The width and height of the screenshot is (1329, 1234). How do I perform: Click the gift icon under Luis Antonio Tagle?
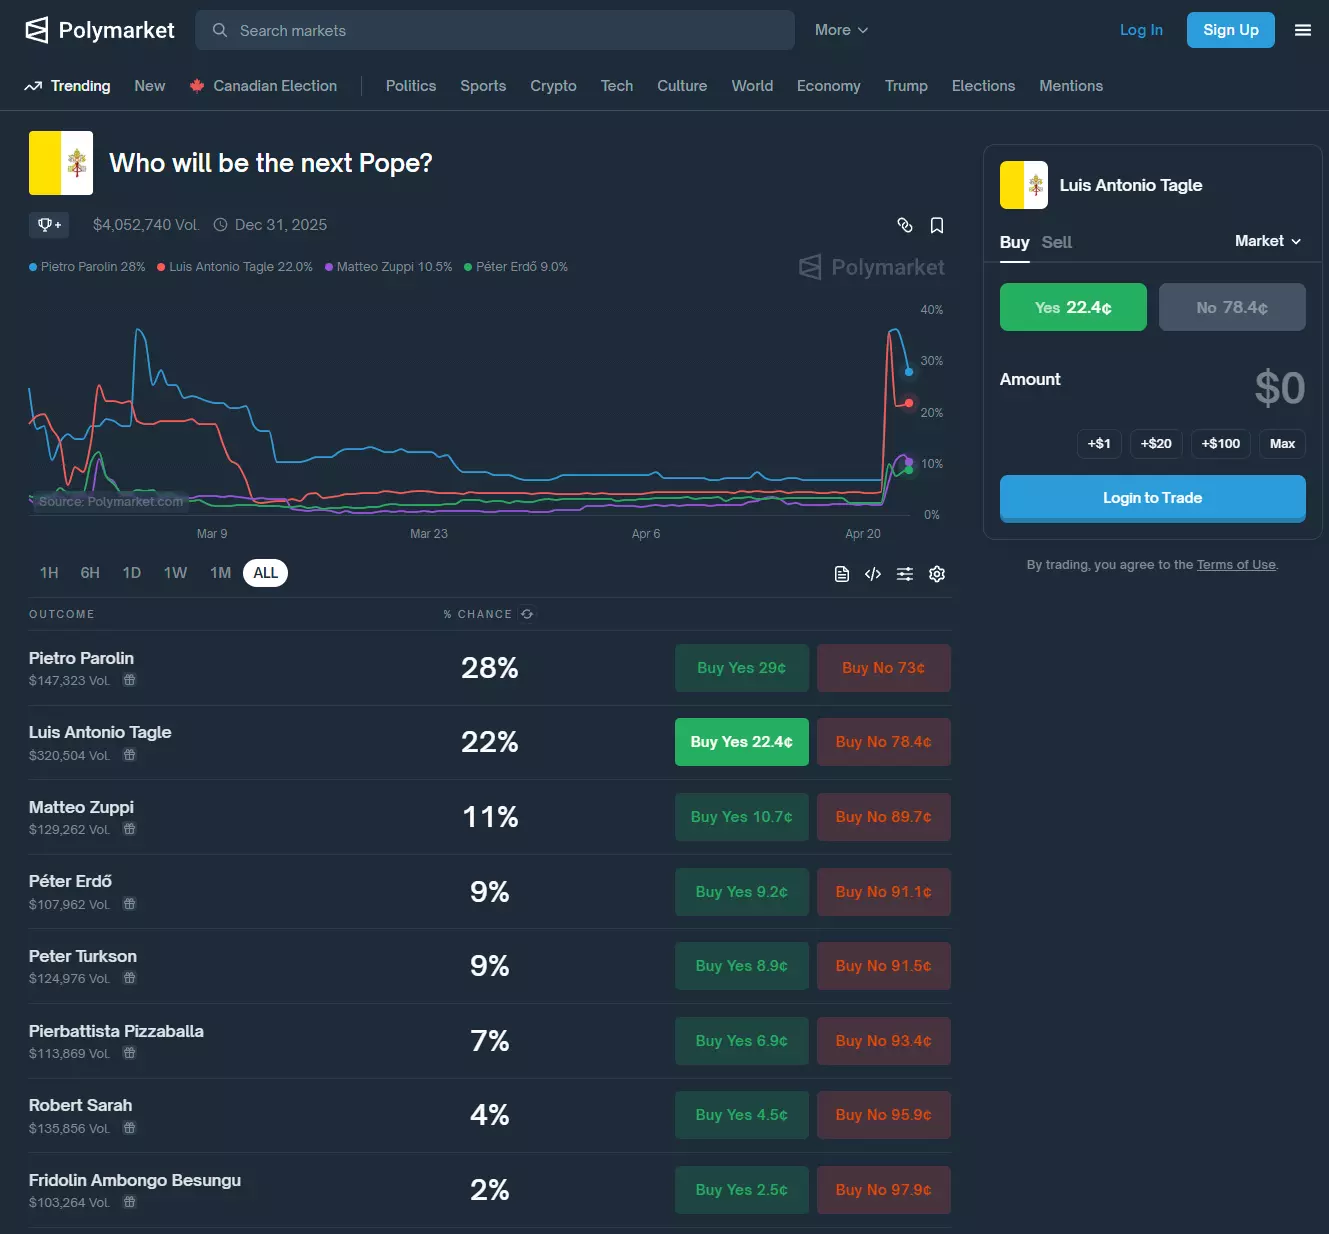129,755
